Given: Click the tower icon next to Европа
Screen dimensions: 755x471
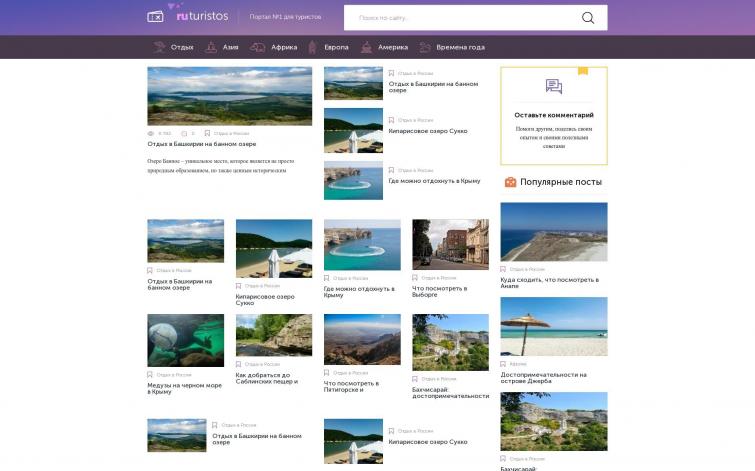Looking at the screenshot, I should 312,47.
